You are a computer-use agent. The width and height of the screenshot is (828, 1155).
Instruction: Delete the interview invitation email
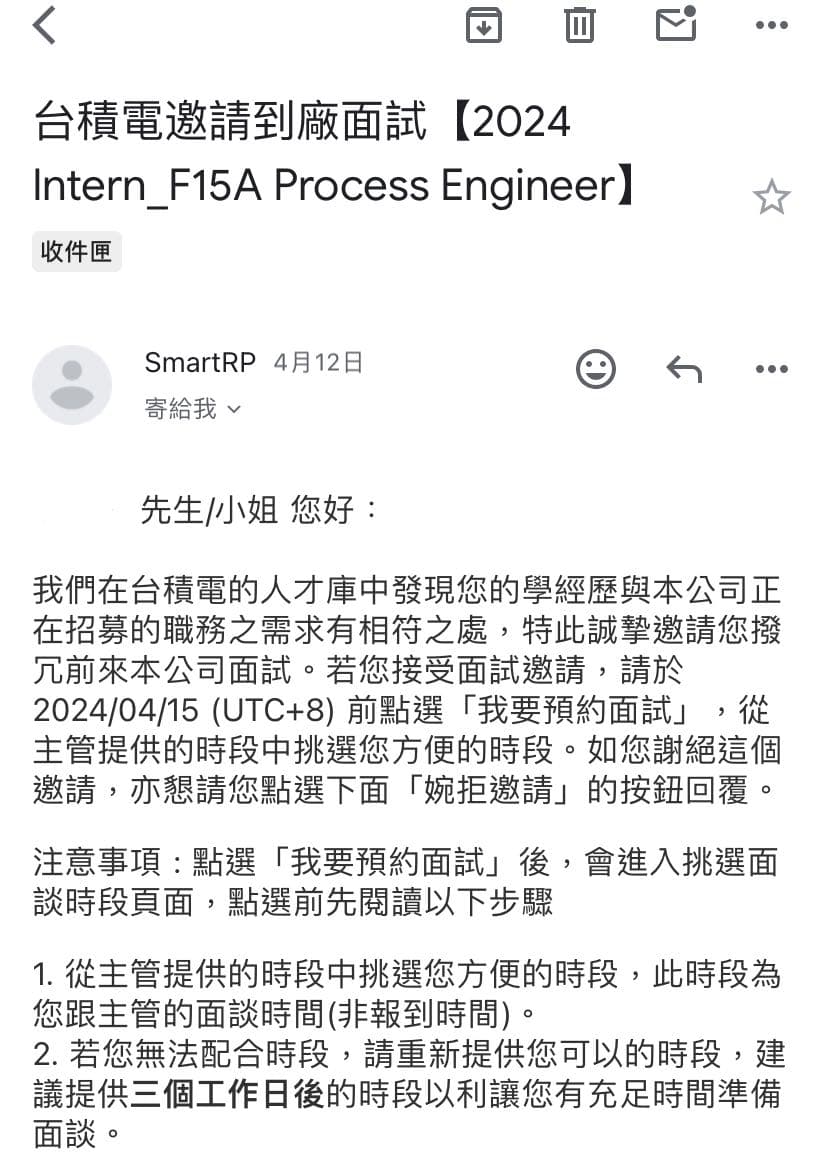pyautogui.click(x=579, y=25)
